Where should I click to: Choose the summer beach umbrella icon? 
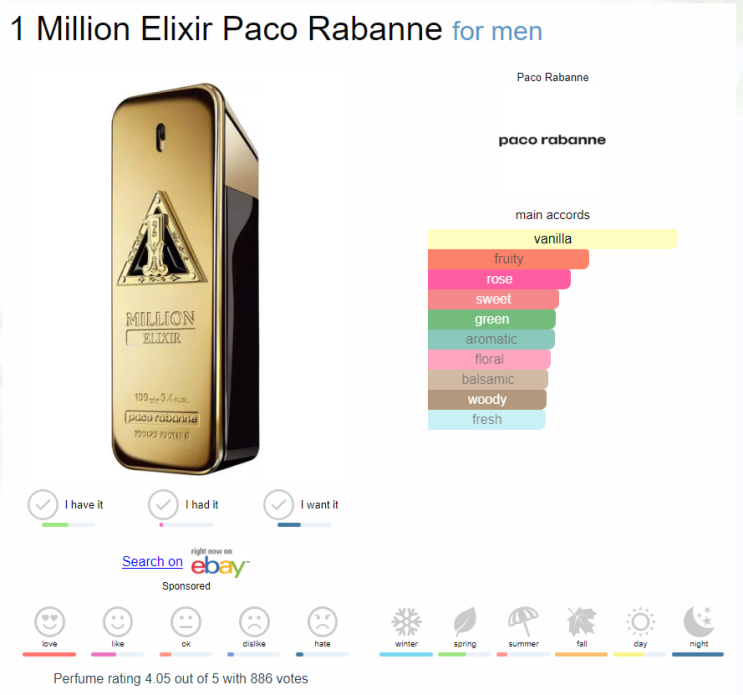pyautogui.click(x=523, y=622)
